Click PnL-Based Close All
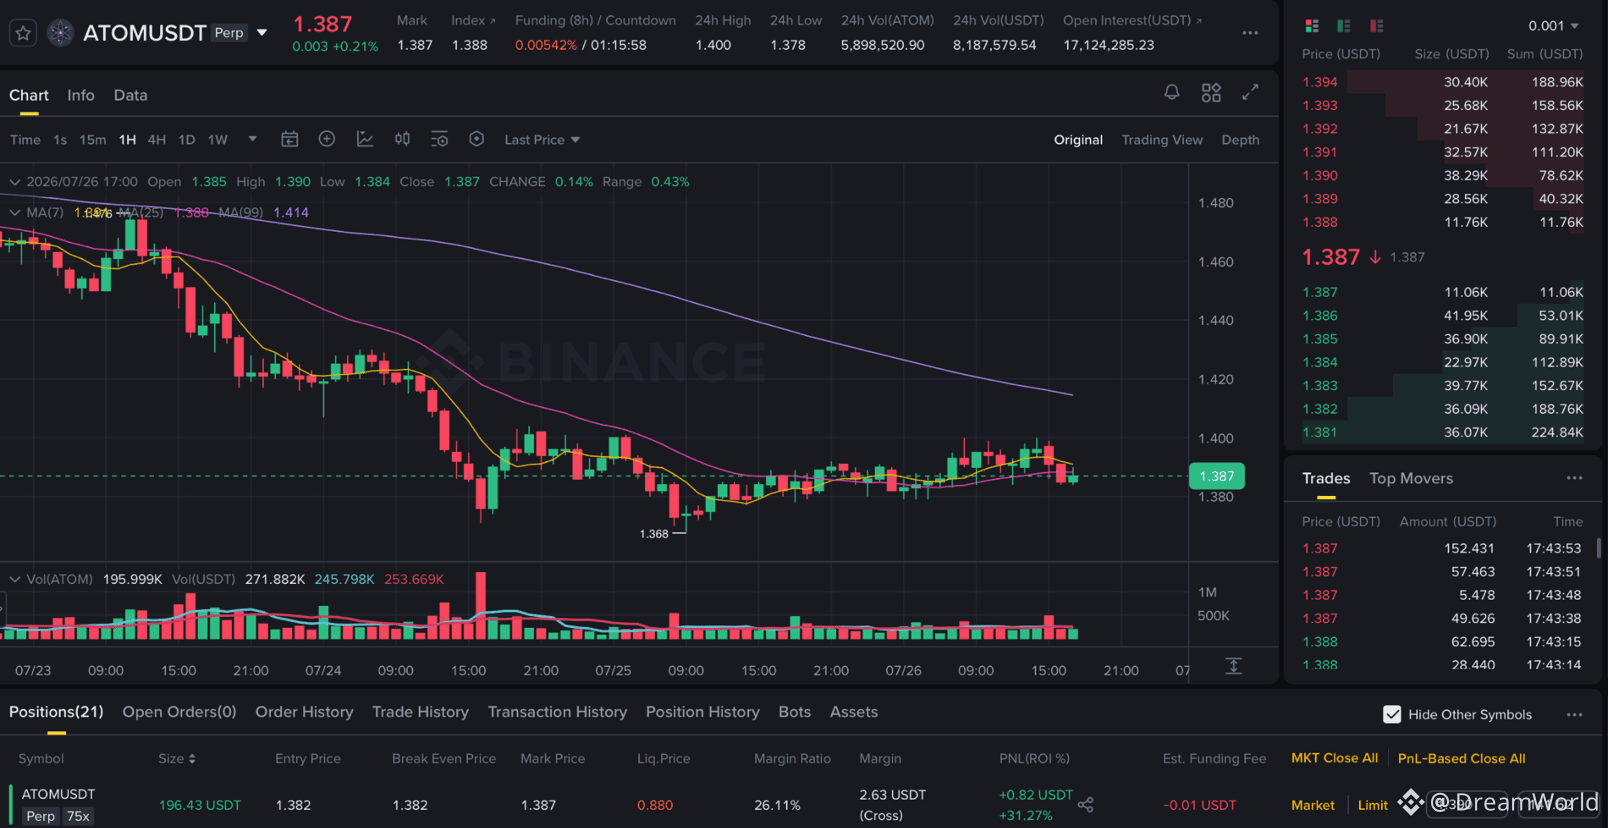Image resolution: width=1608 pixels, height=828 pixels. [1461, 758]
